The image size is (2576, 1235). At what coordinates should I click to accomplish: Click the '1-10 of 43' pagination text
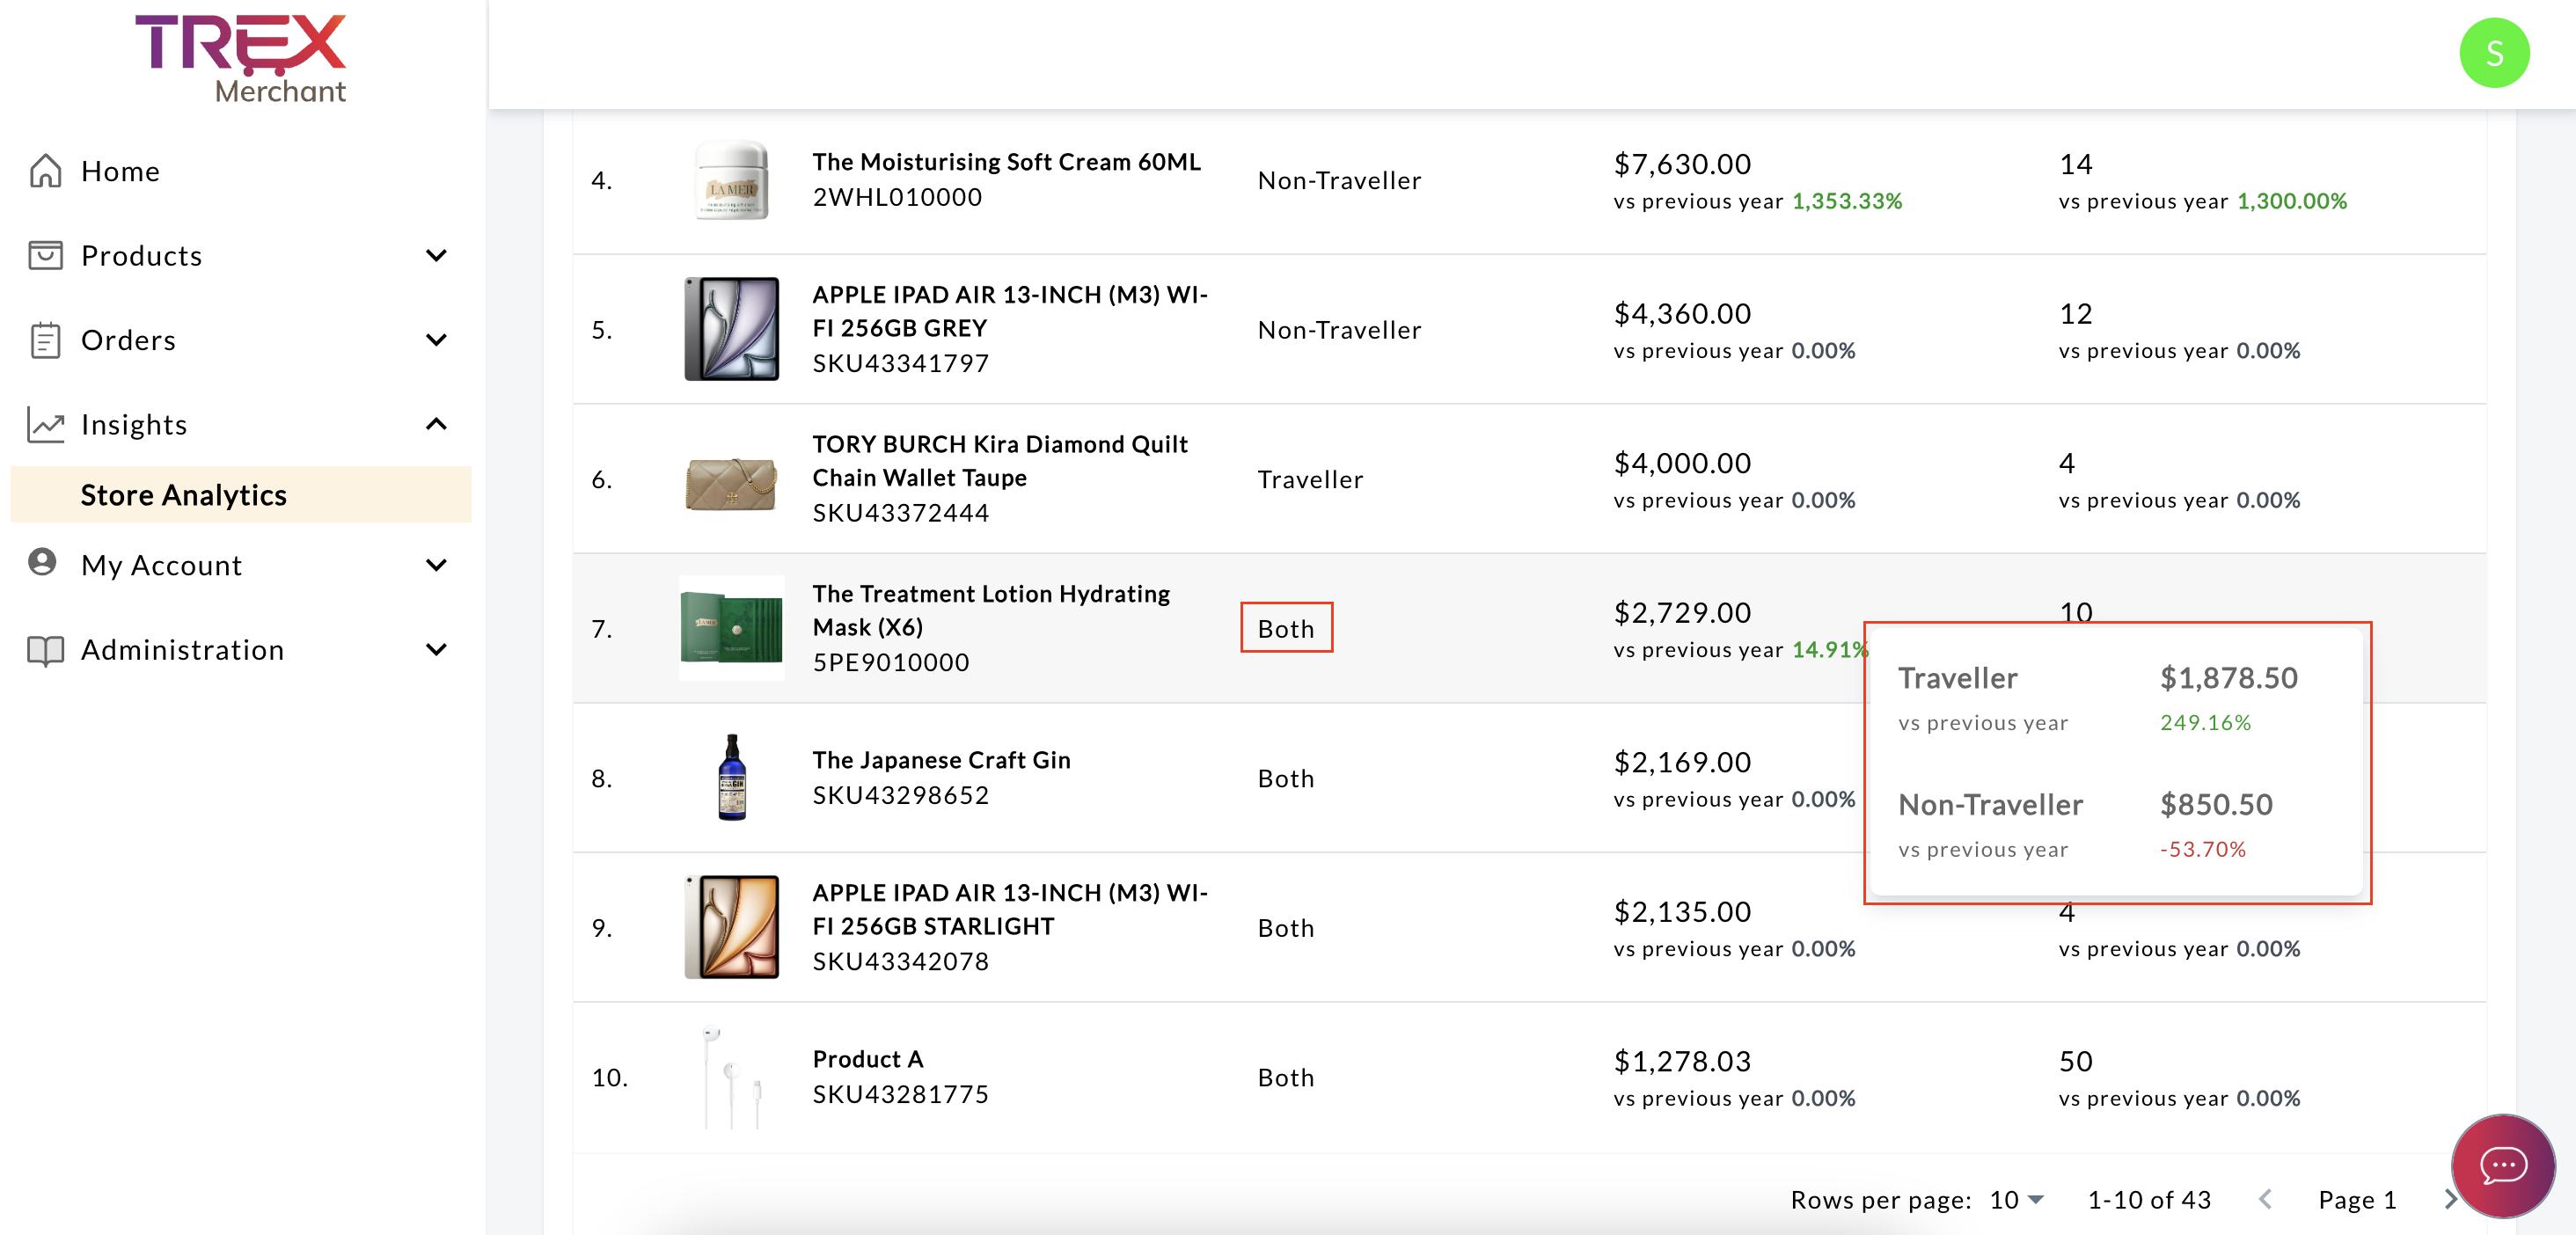coord(2149,1200)
